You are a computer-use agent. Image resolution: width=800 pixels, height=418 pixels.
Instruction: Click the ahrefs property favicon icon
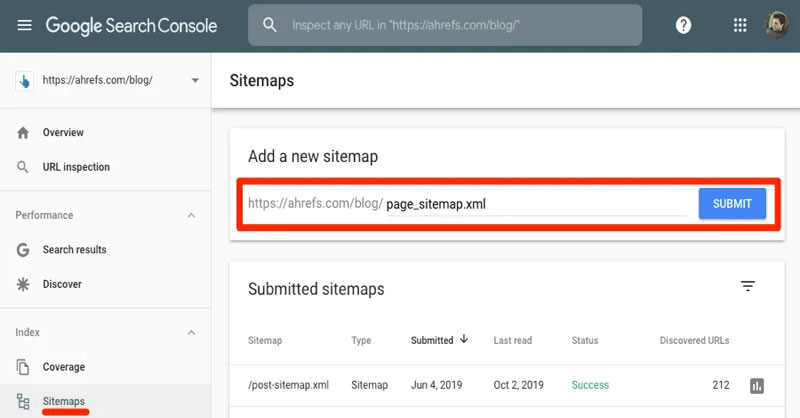(x=24, y=81)
